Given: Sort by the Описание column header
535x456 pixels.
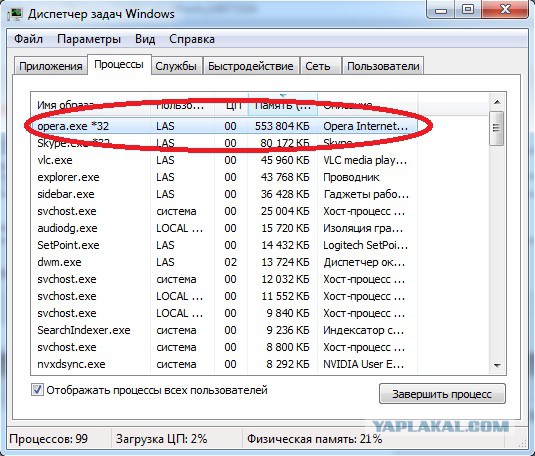Looking at the screenshot, I should (367, 105).
